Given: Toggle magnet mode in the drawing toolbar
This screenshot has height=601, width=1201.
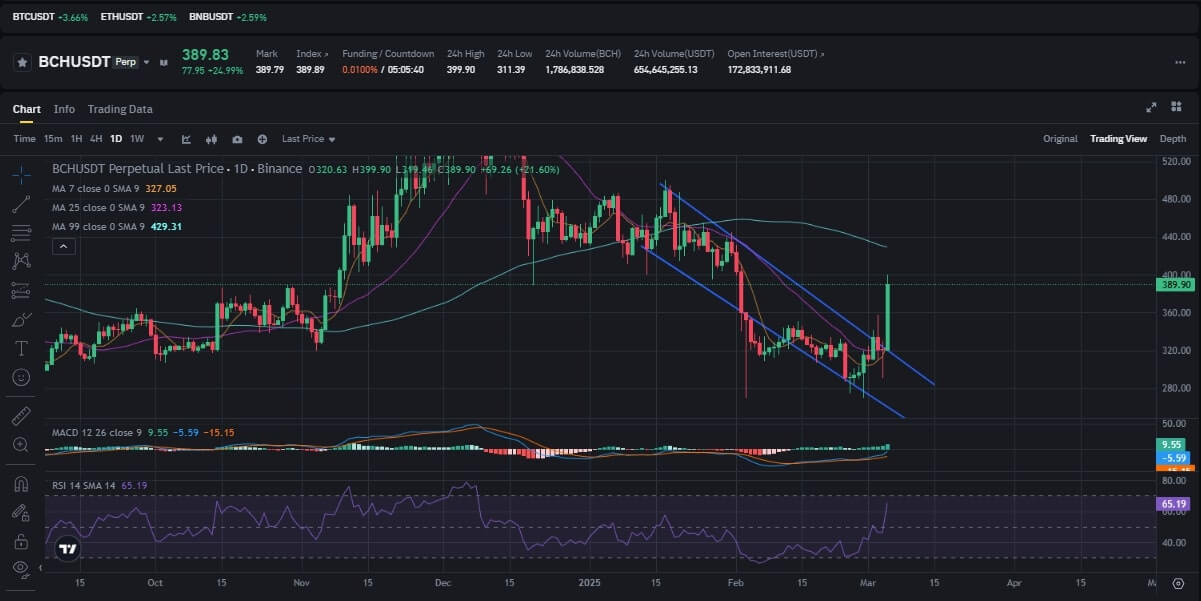Looking at the screenshot, I should (x=21, y=484).
